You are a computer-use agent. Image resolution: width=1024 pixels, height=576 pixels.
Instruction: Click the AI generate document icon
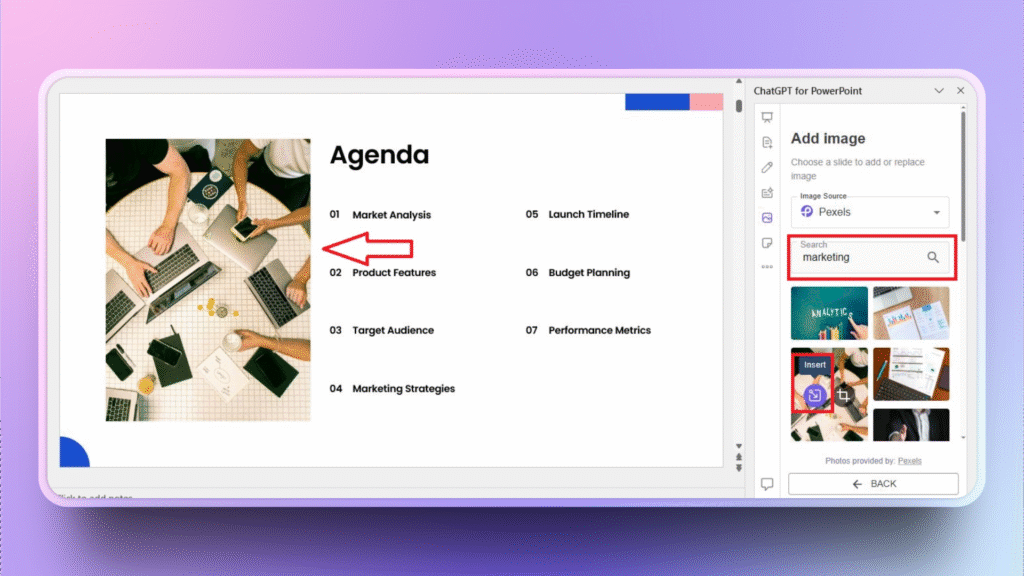(767, 192)
